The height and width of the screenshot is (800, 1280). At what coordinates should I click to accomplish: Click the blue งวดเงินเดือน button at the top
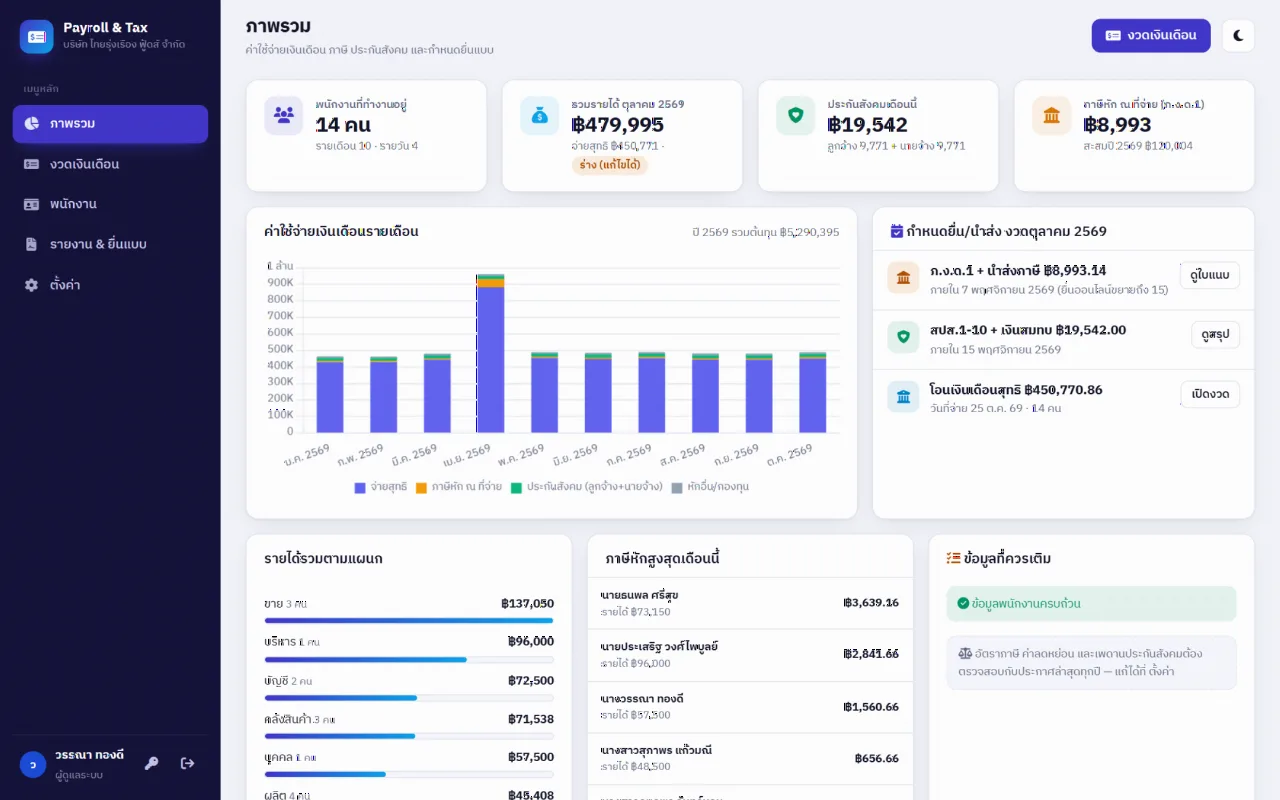1151,36
